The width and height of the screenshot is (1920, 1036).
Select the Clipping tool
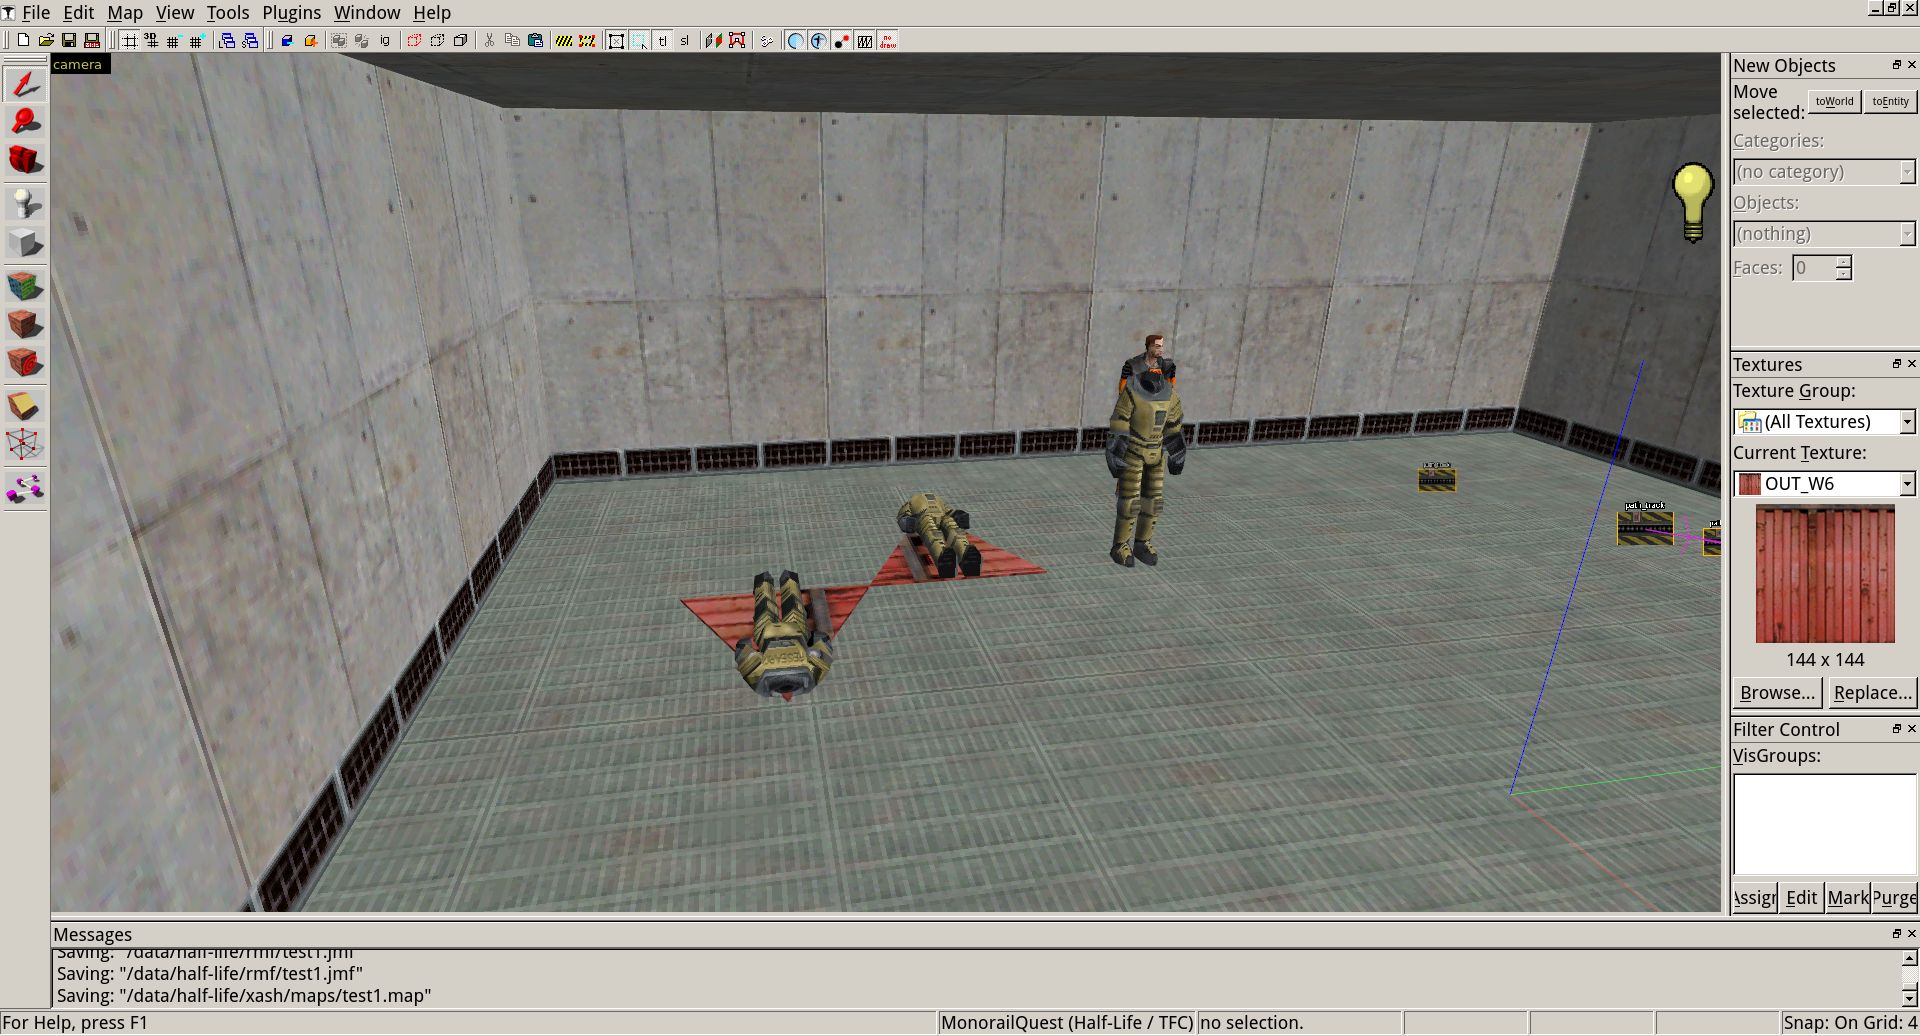coord(25,406)
